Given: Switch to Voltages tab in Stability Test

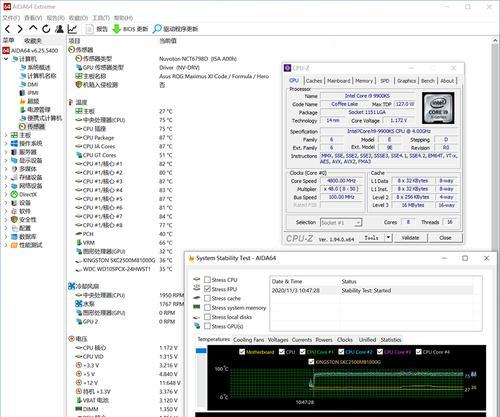Looking at the screenshot, I should click(x=278, y=340).
